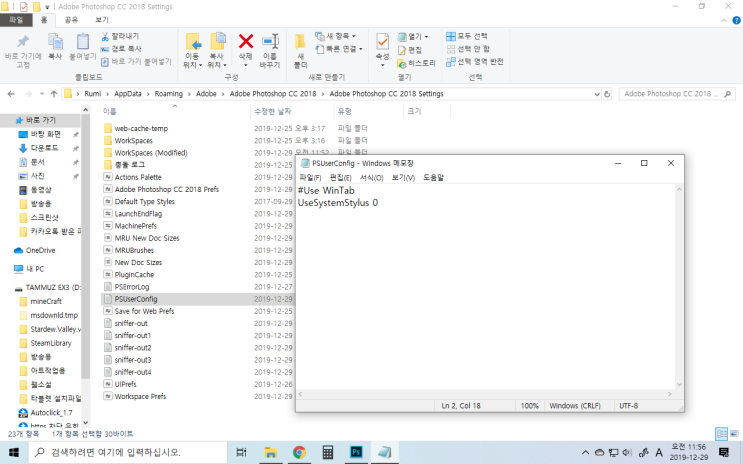
Task: Click the Pin to Quick Access ribbon icon
Action: [23, 41]
